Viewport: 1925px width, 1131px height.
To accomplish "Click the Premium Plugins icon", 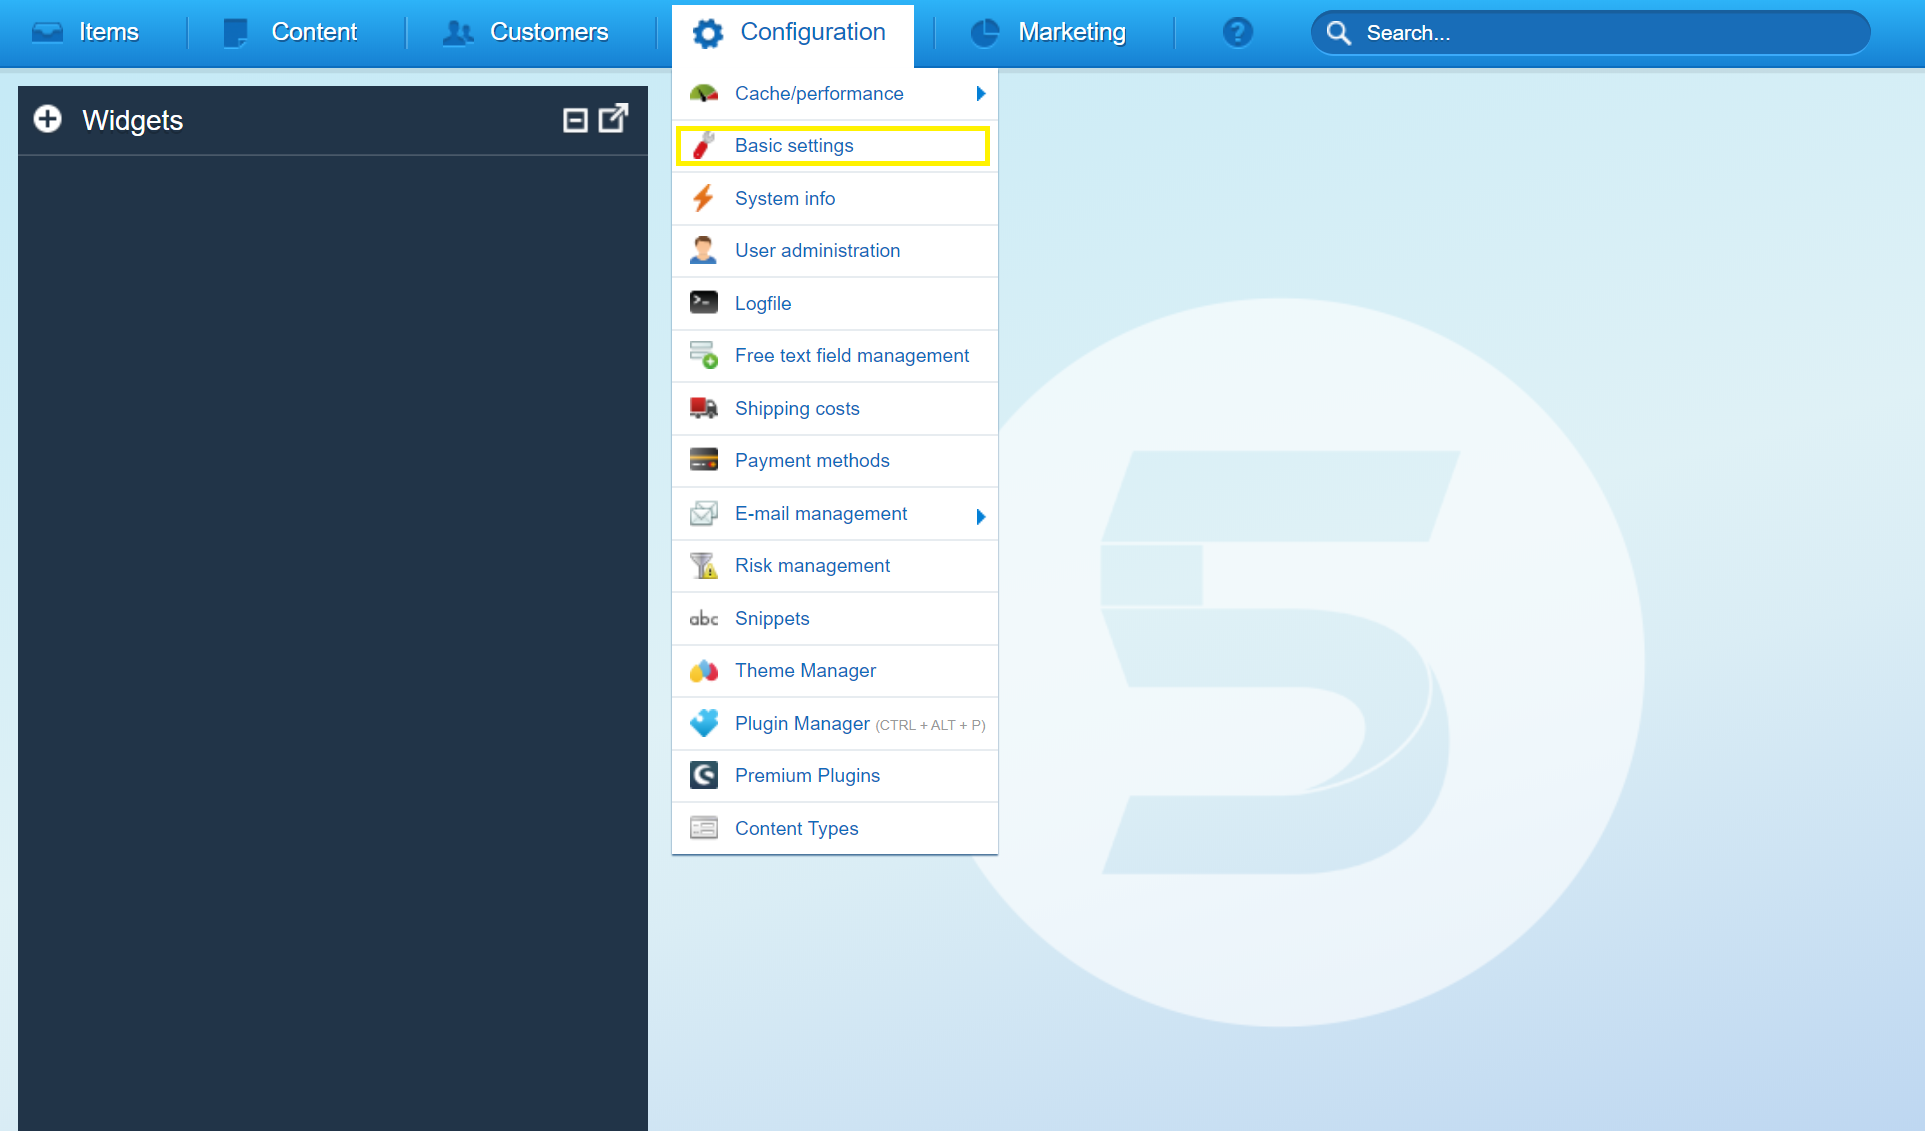I will pyautogui.click(x=704, y=775).
